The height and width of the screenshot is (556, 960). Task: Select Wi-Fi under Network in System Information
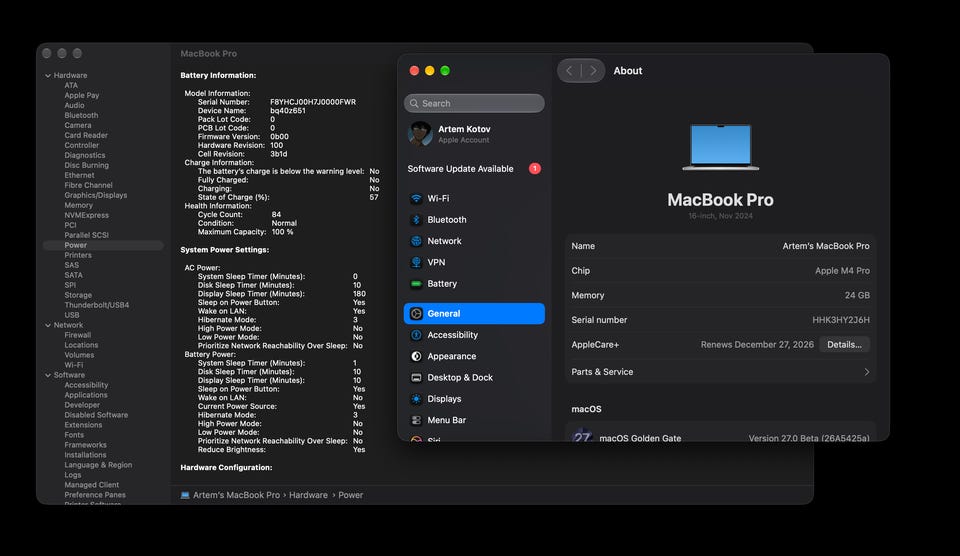(73, 365)
